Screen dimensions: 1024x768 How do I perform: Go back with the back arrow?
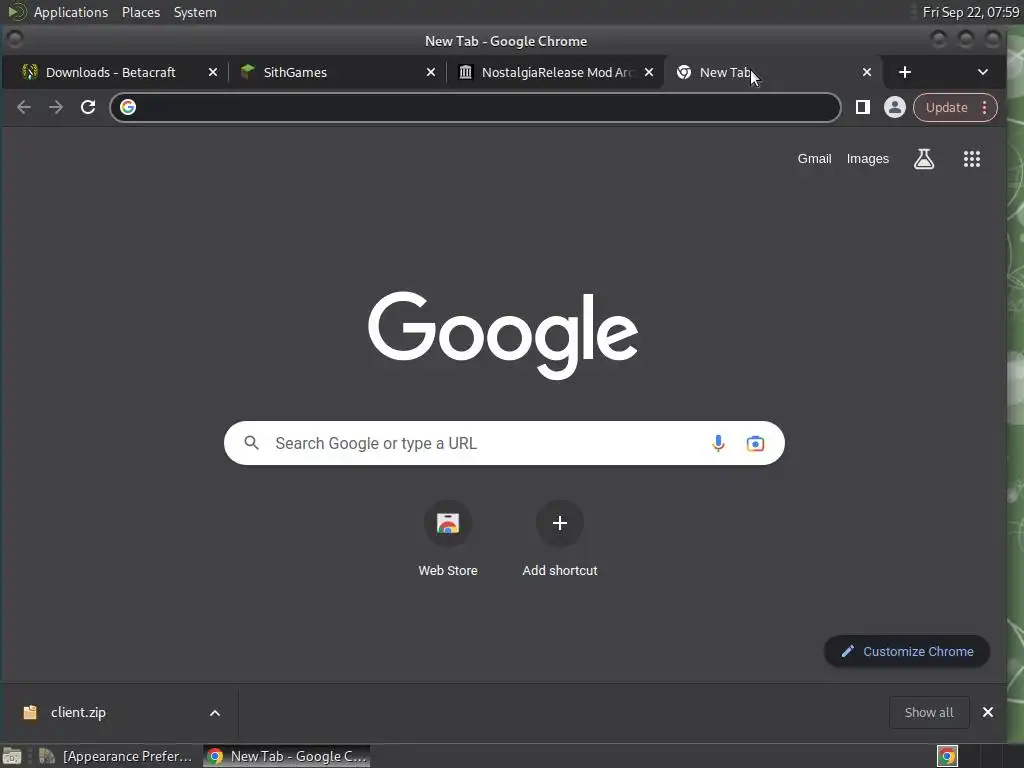click(24, 107)
